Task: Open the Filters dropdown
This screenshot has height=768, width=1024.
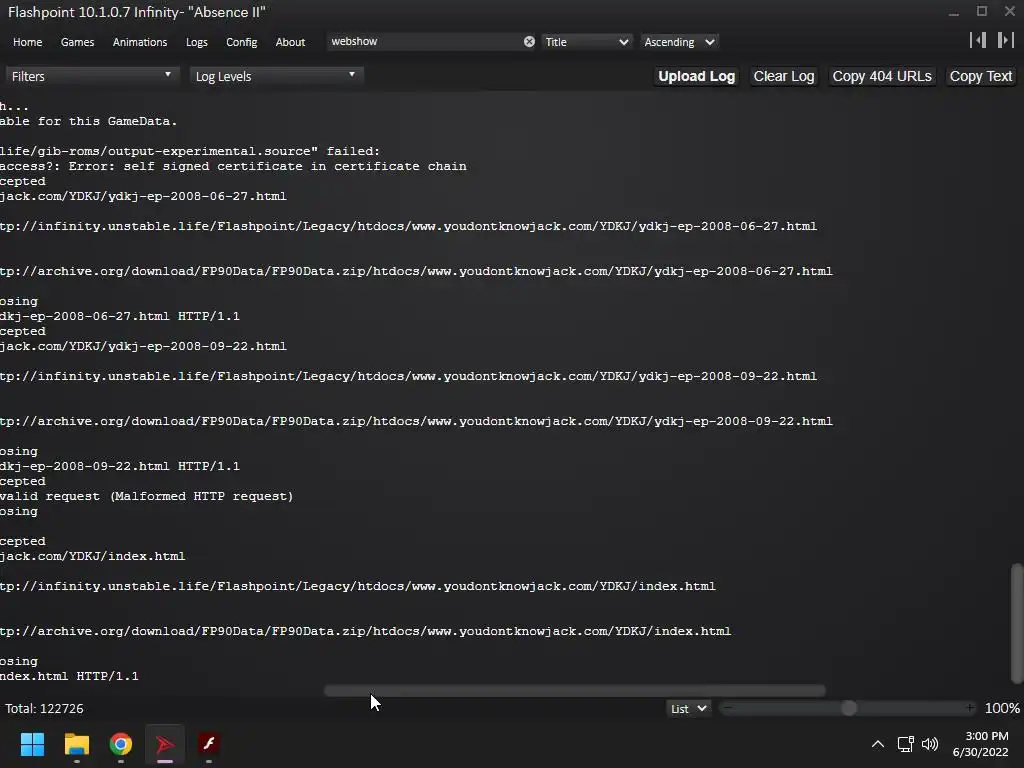Action: 91,76
